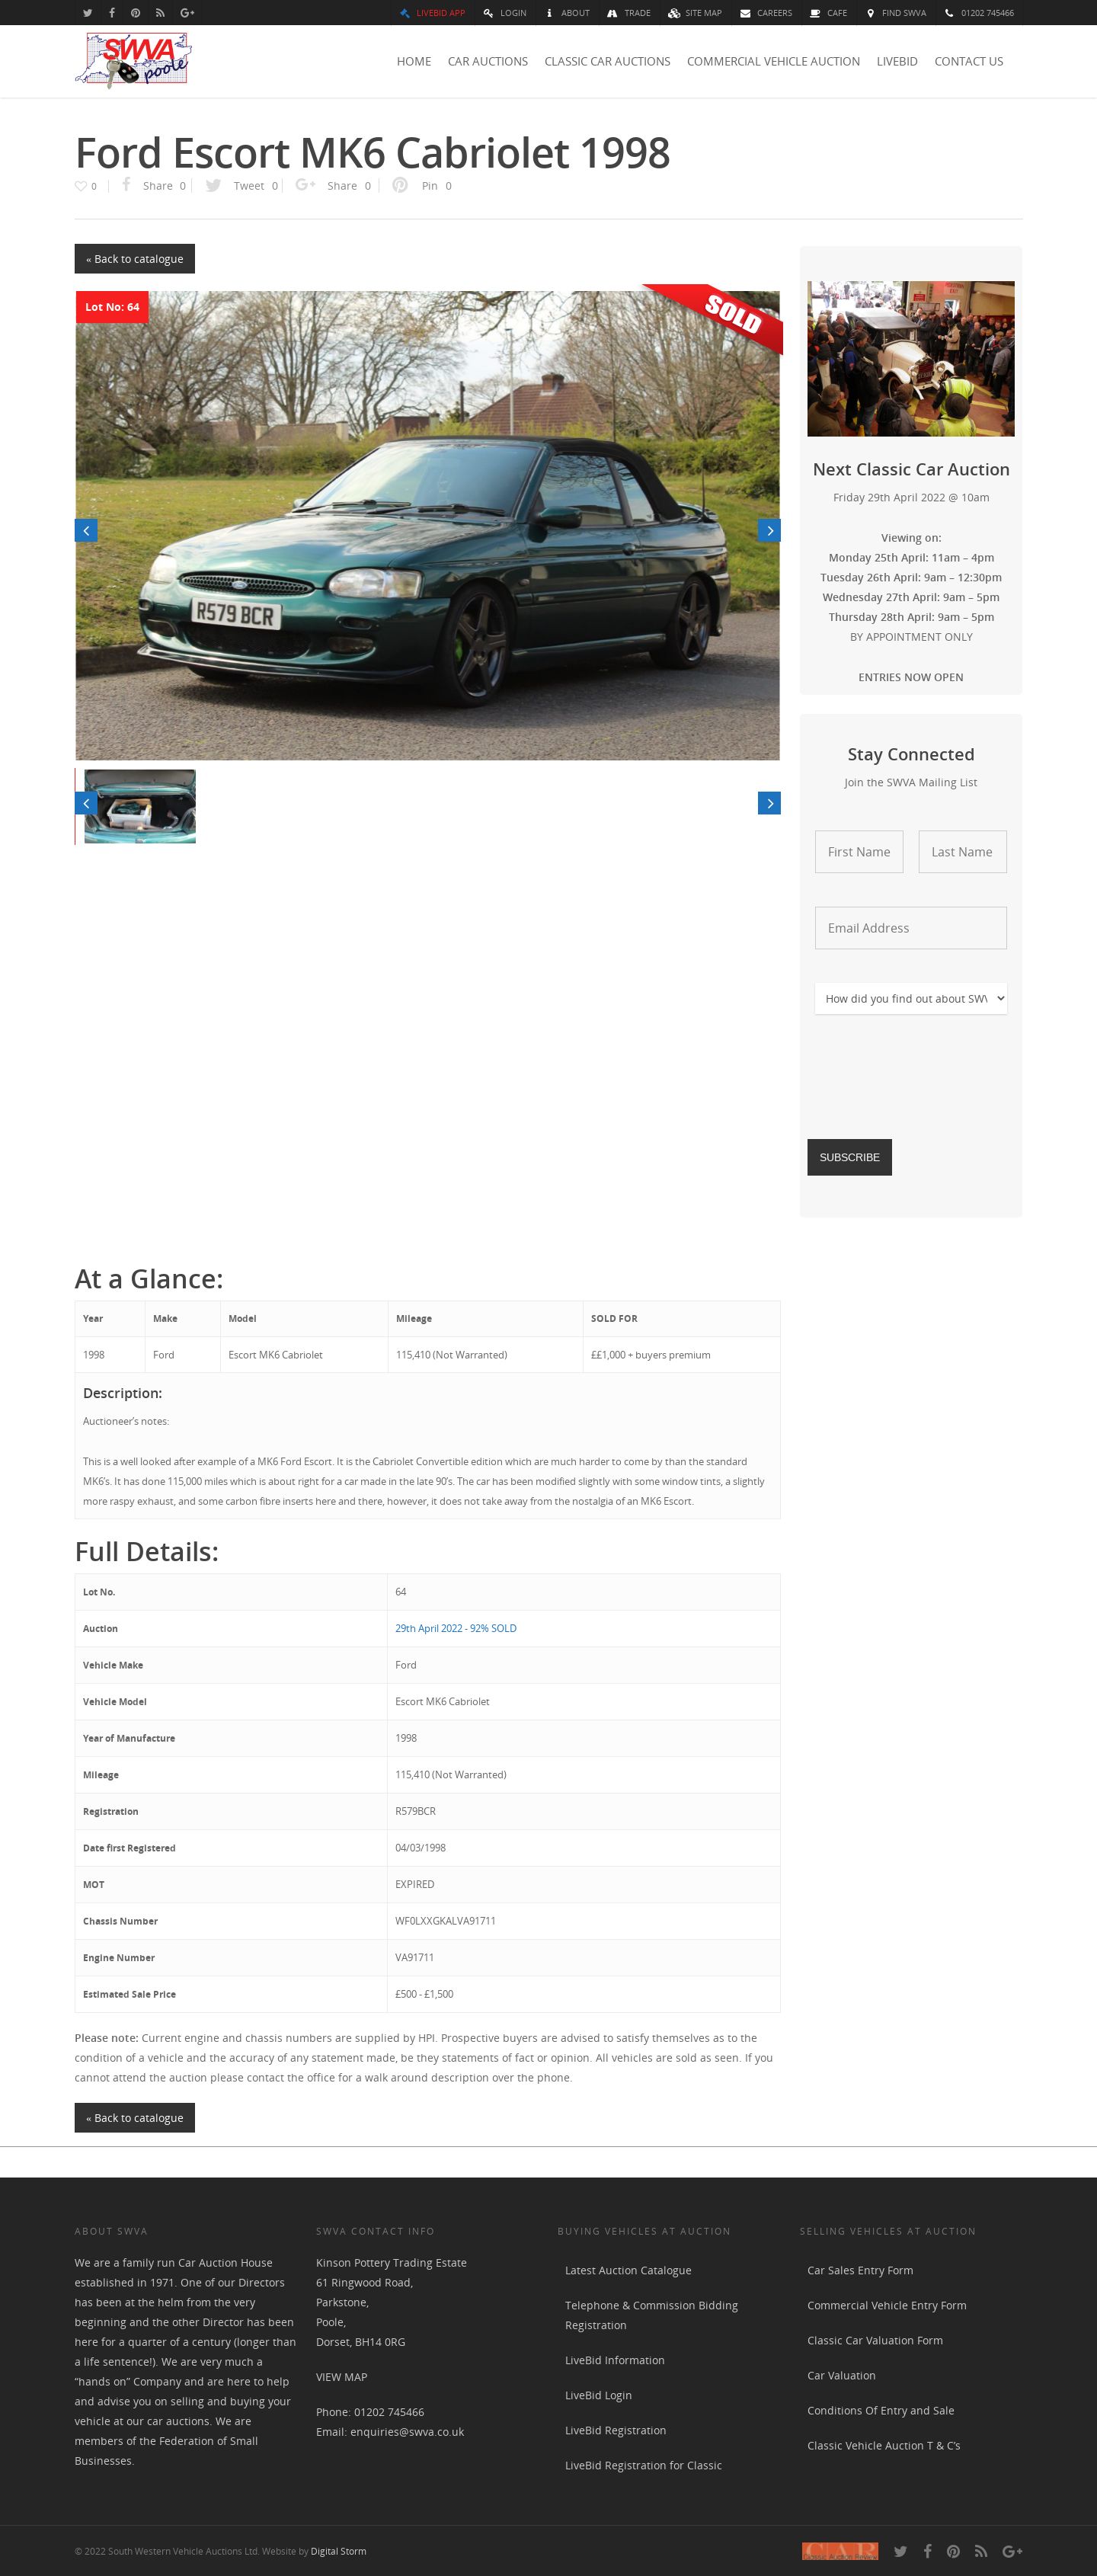Share via the Google Plus icon under title
1097x2576 pixels.
(x=305, y=185)
